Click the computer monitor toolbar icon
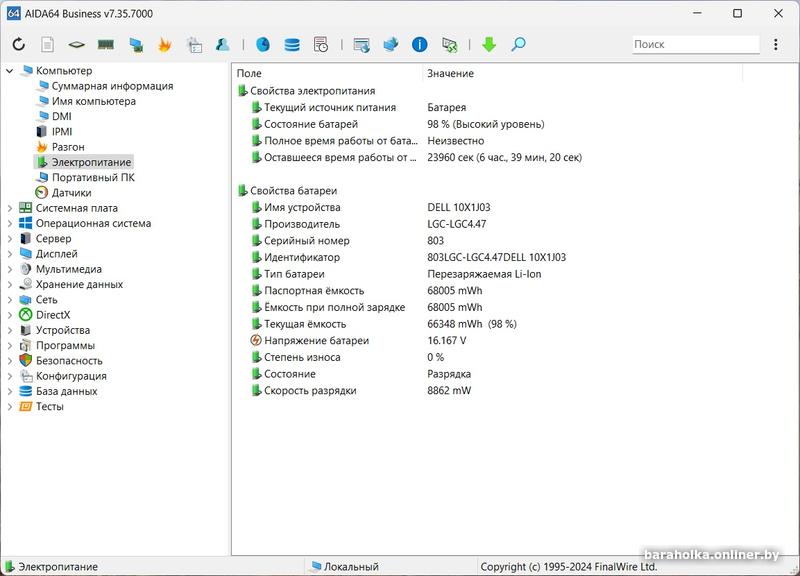800x576 pixels. [136, 45]
